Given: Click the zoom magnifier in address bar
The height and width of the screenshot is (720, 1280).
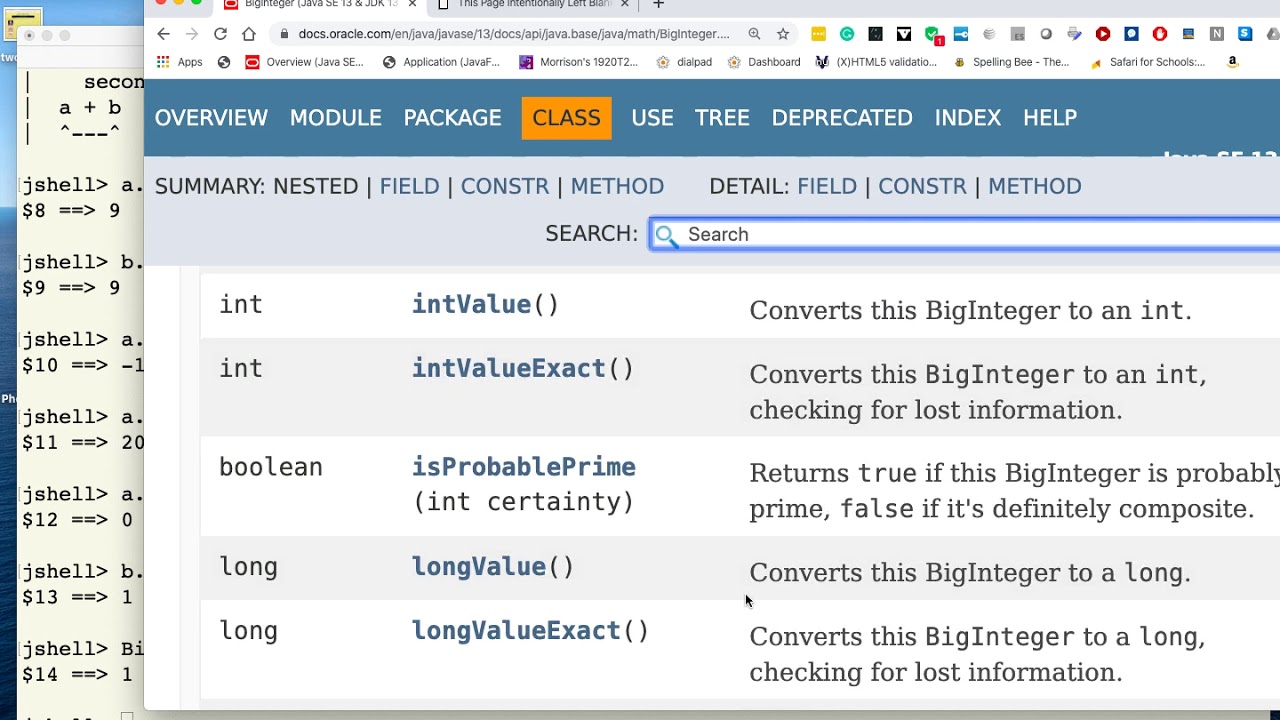Looking at the screenshot, I should tap(755, 34).
